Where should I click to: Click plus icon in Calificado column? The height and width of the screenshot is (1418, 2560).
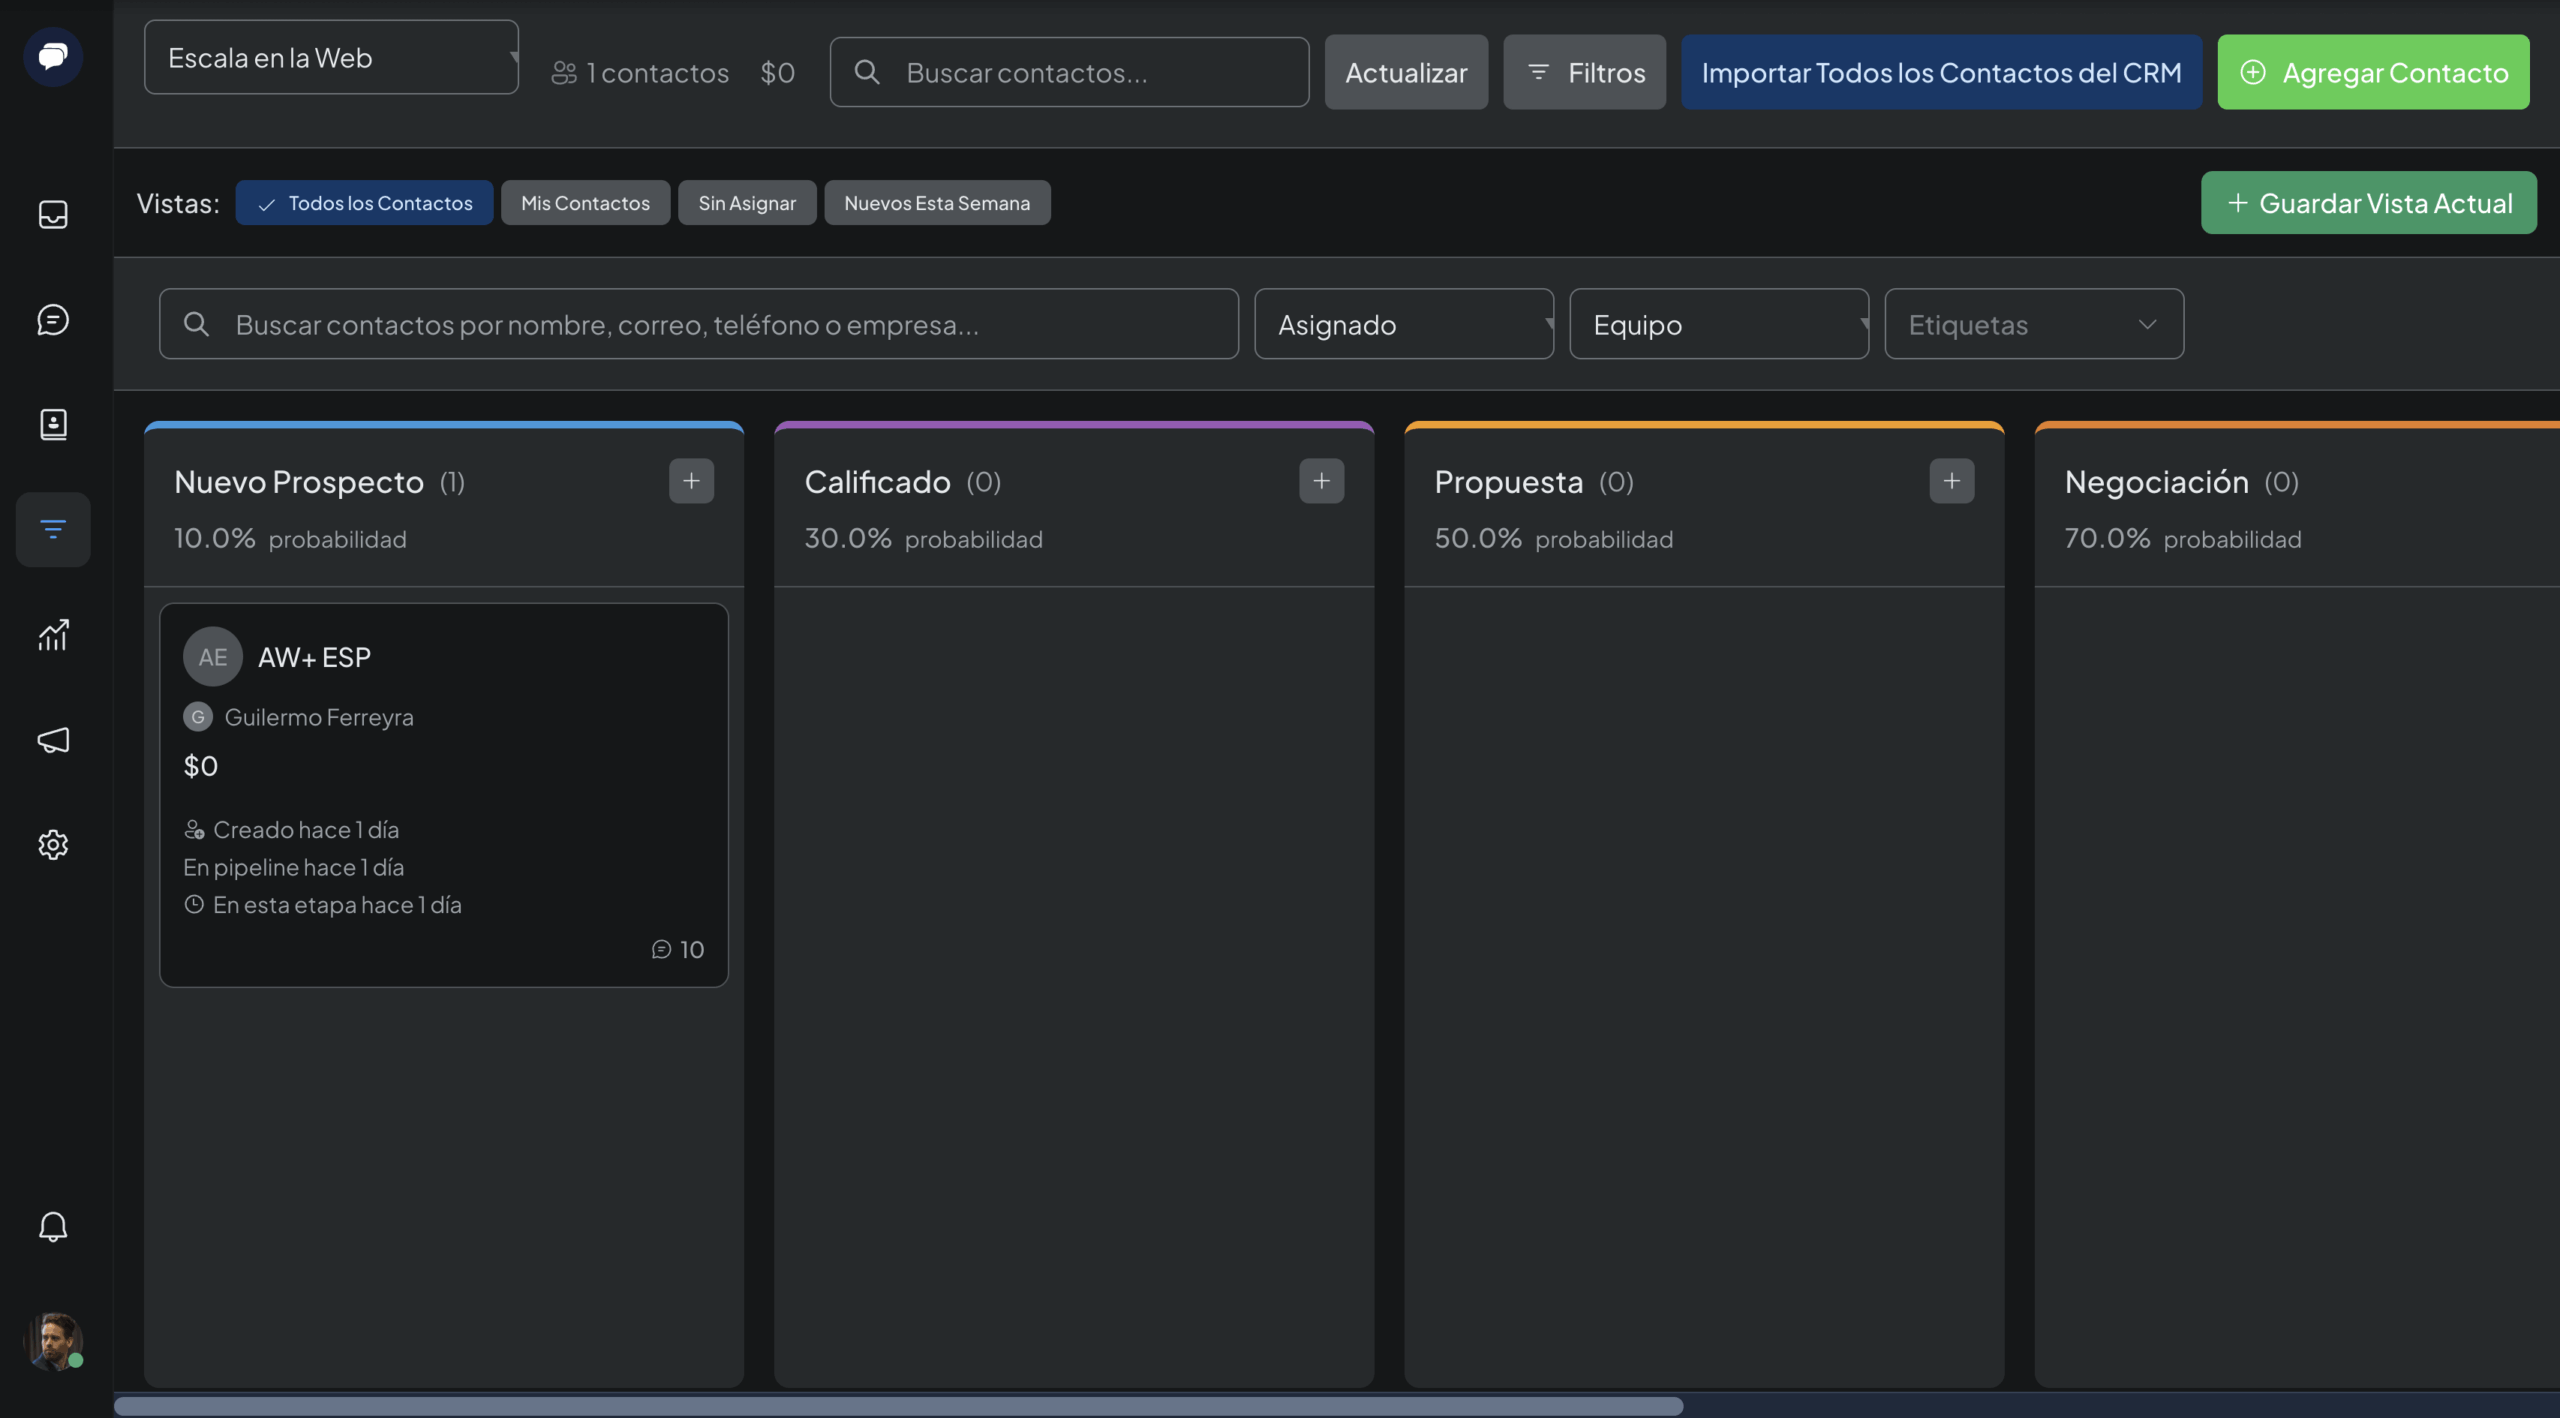pos(1321,481)
